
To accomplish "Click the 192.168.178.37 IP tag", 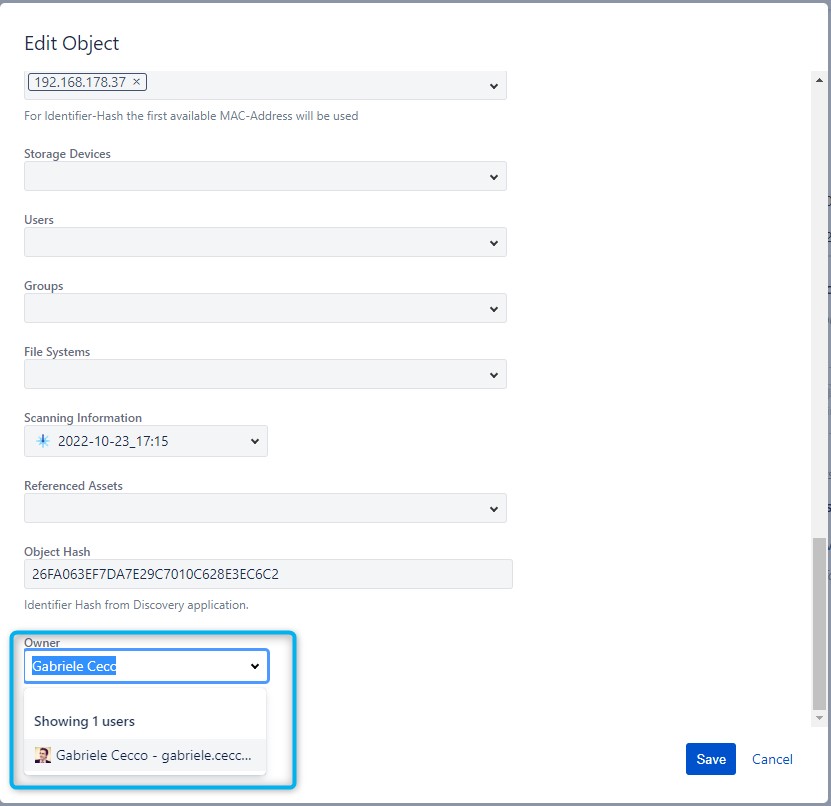I will point(79,82).
